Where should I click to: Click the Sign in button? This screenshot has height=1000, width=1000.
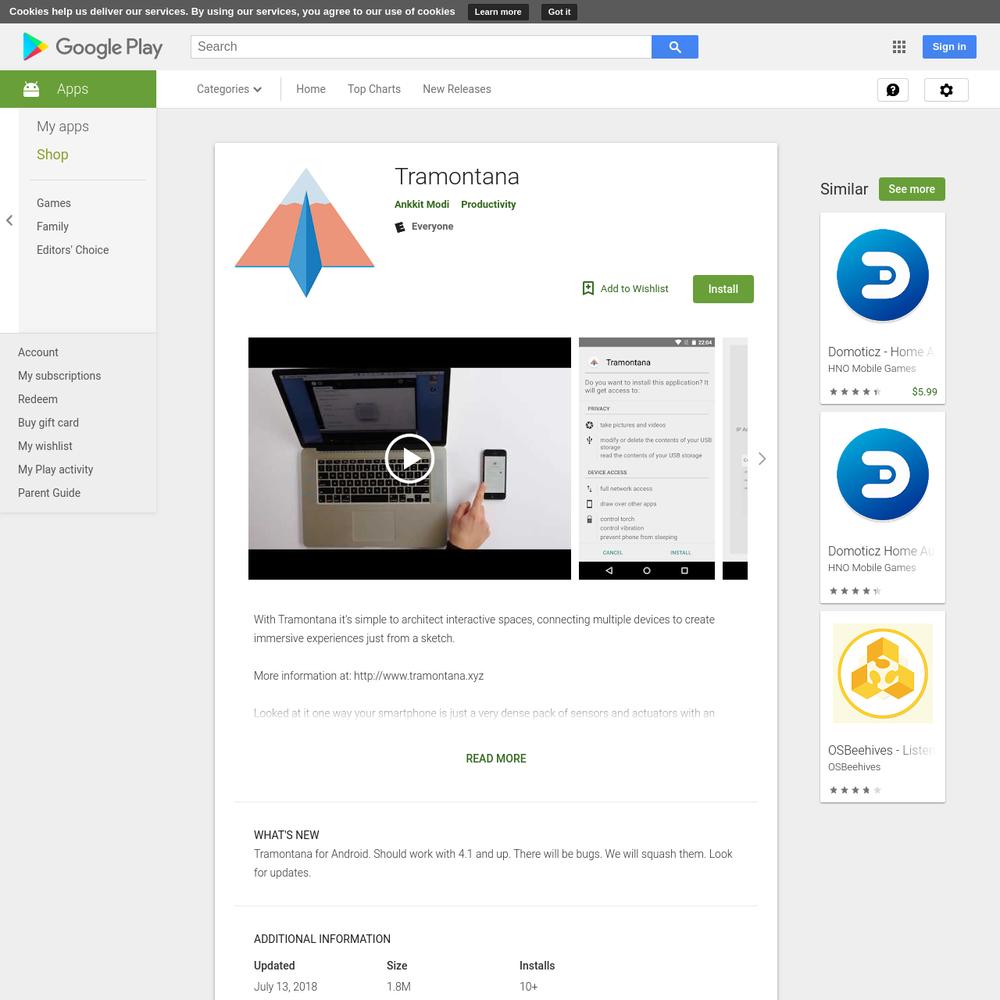point(949,47)
